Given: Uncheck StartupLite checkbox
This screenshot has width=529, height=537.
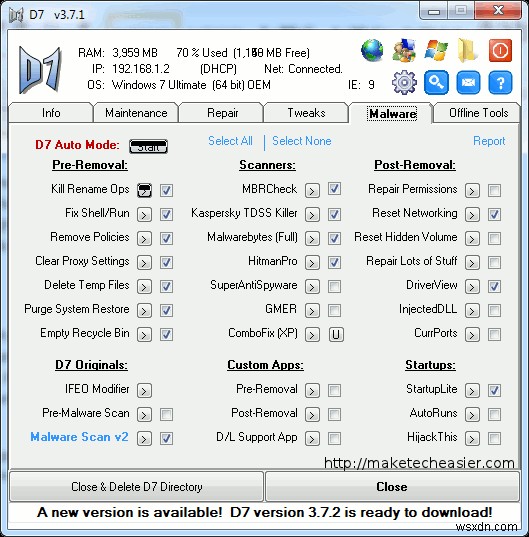Looking at the screenshot, I should pos(494,390).
